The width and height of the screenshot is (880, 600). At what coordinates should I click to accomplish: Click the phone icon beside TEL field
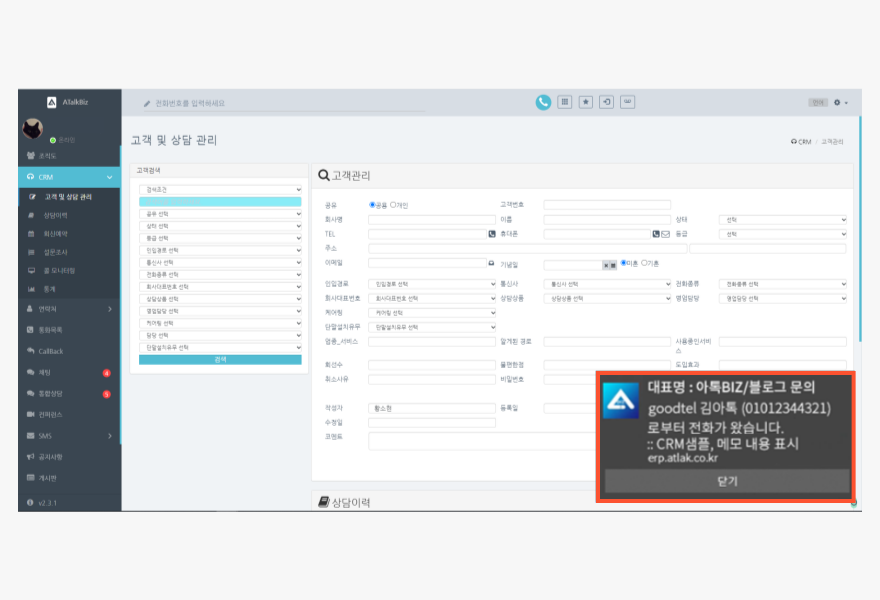point(492,234)
